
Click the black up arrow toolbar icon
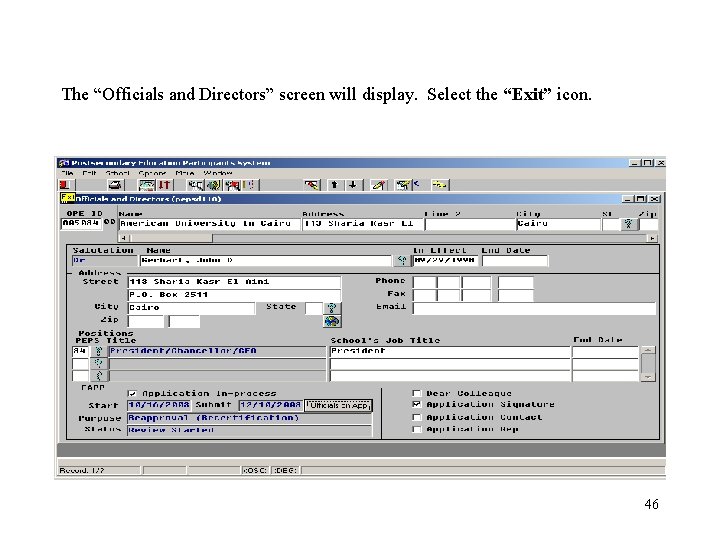pyautogui.click(x=334, y=185)
